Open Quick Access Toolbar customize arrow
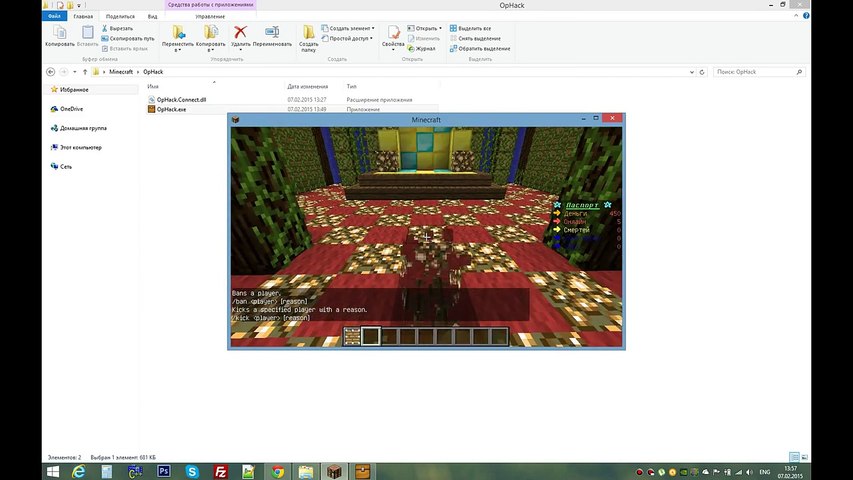Image resolution: width=853 pixels, height=480 pixels. [x=79, y=5]
